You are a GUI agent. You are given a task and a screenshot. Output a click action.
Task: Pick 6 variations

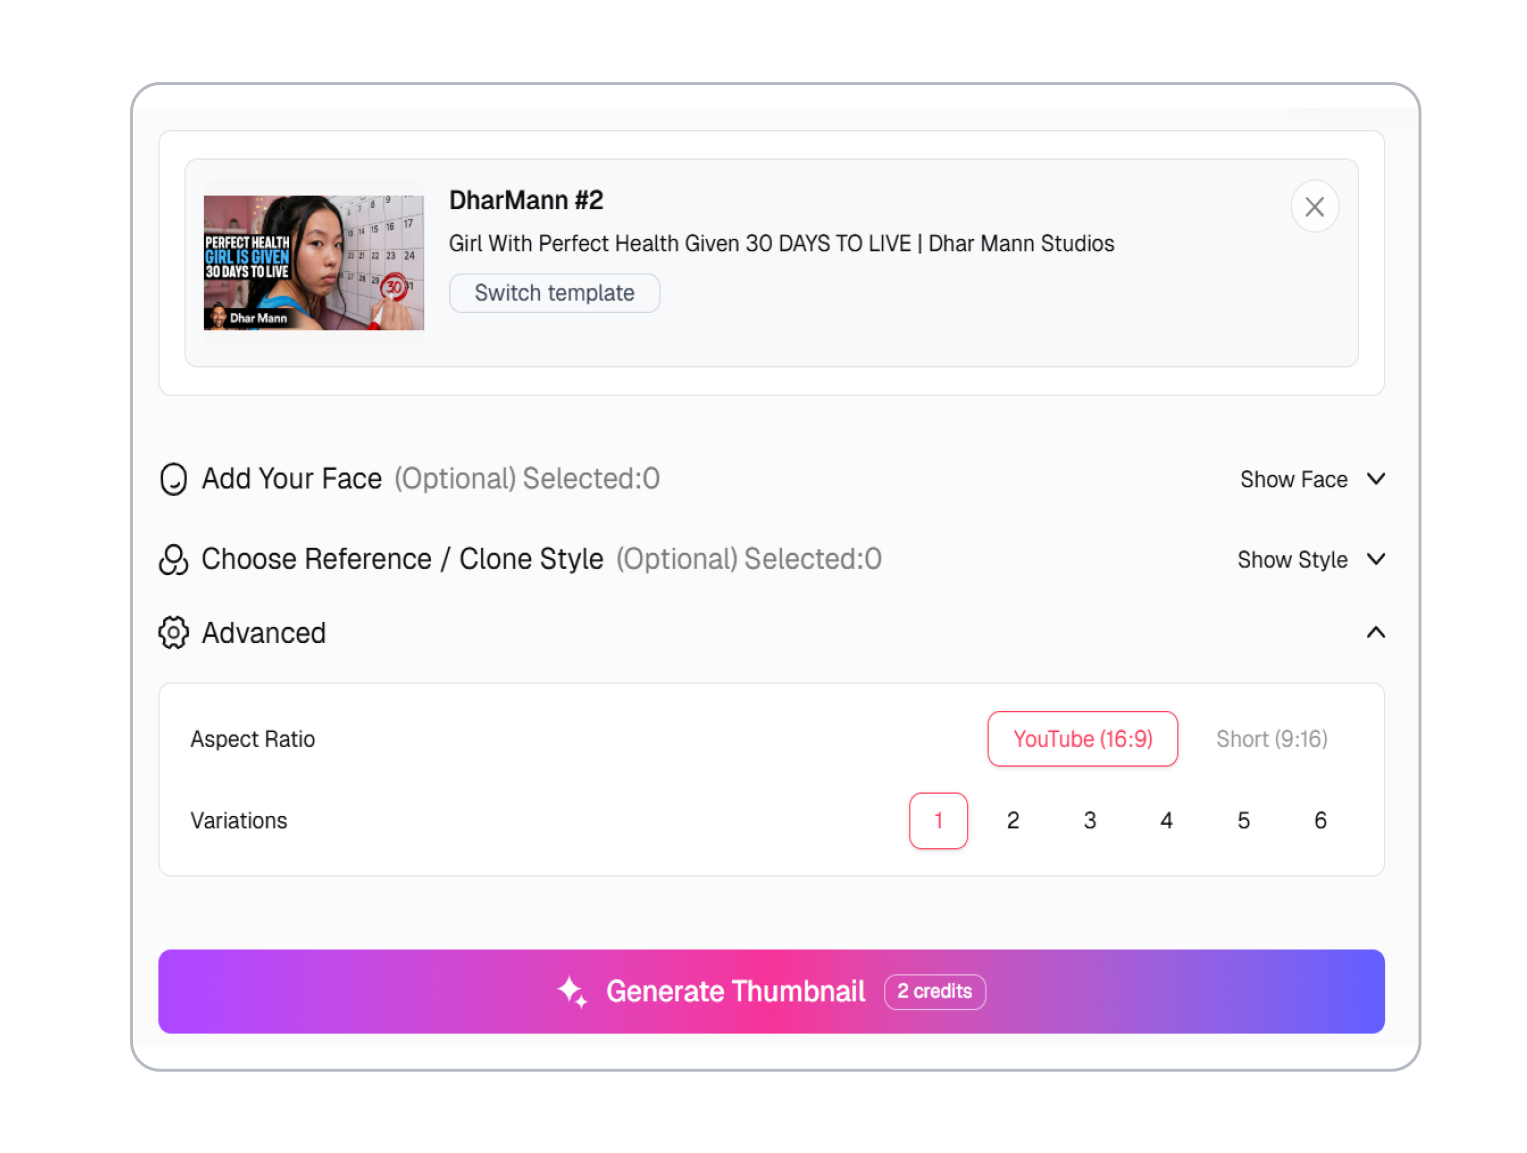click(1321, 821)
